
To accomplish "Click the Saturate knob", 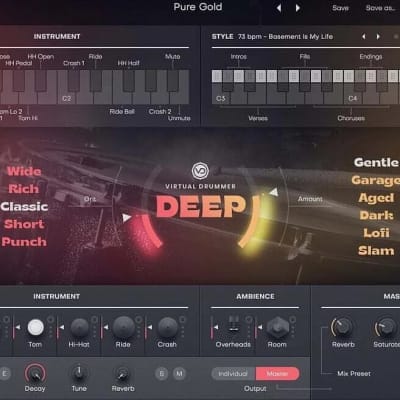I will point(386,327).
